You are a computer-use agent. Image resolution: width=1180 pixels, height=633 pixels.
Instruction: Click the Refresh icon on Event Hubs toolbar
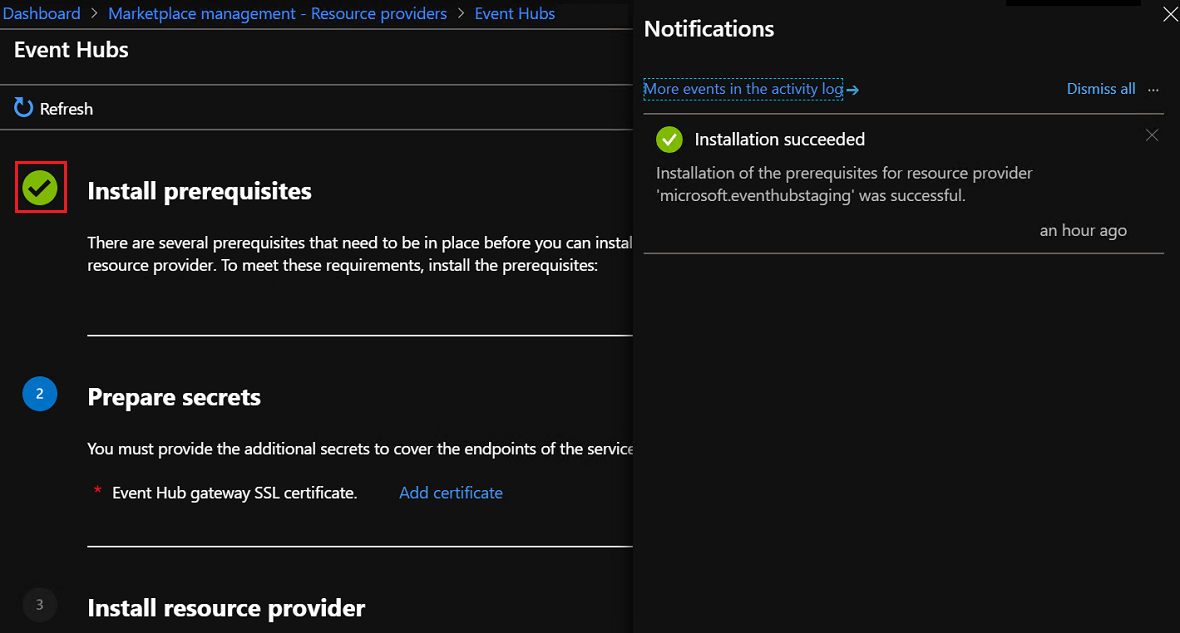click(x=22, y=108)
